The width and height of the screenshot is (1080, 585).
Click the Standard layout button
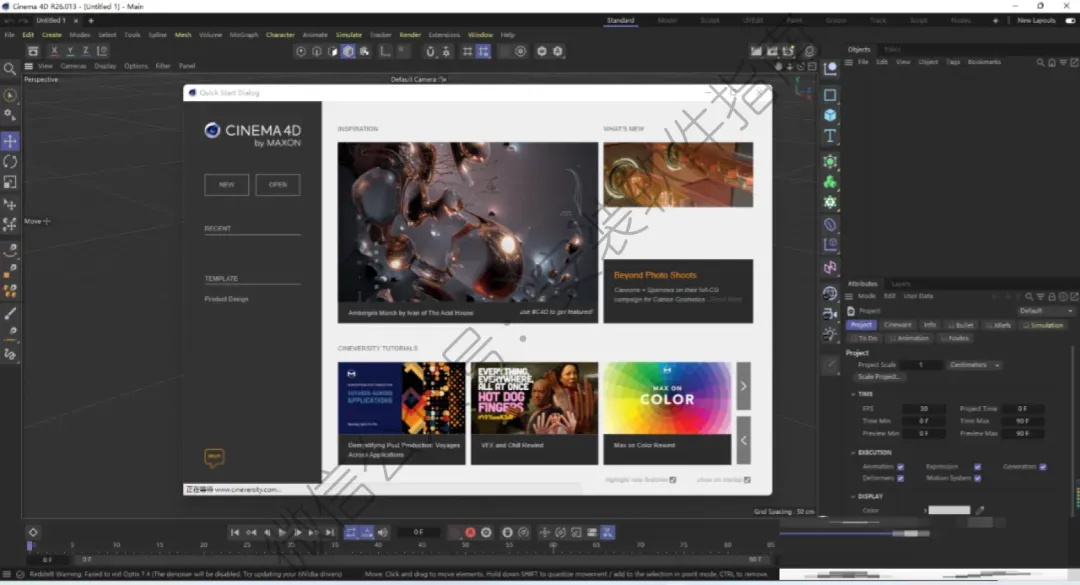pyautogui.click(x=620, y=21)
